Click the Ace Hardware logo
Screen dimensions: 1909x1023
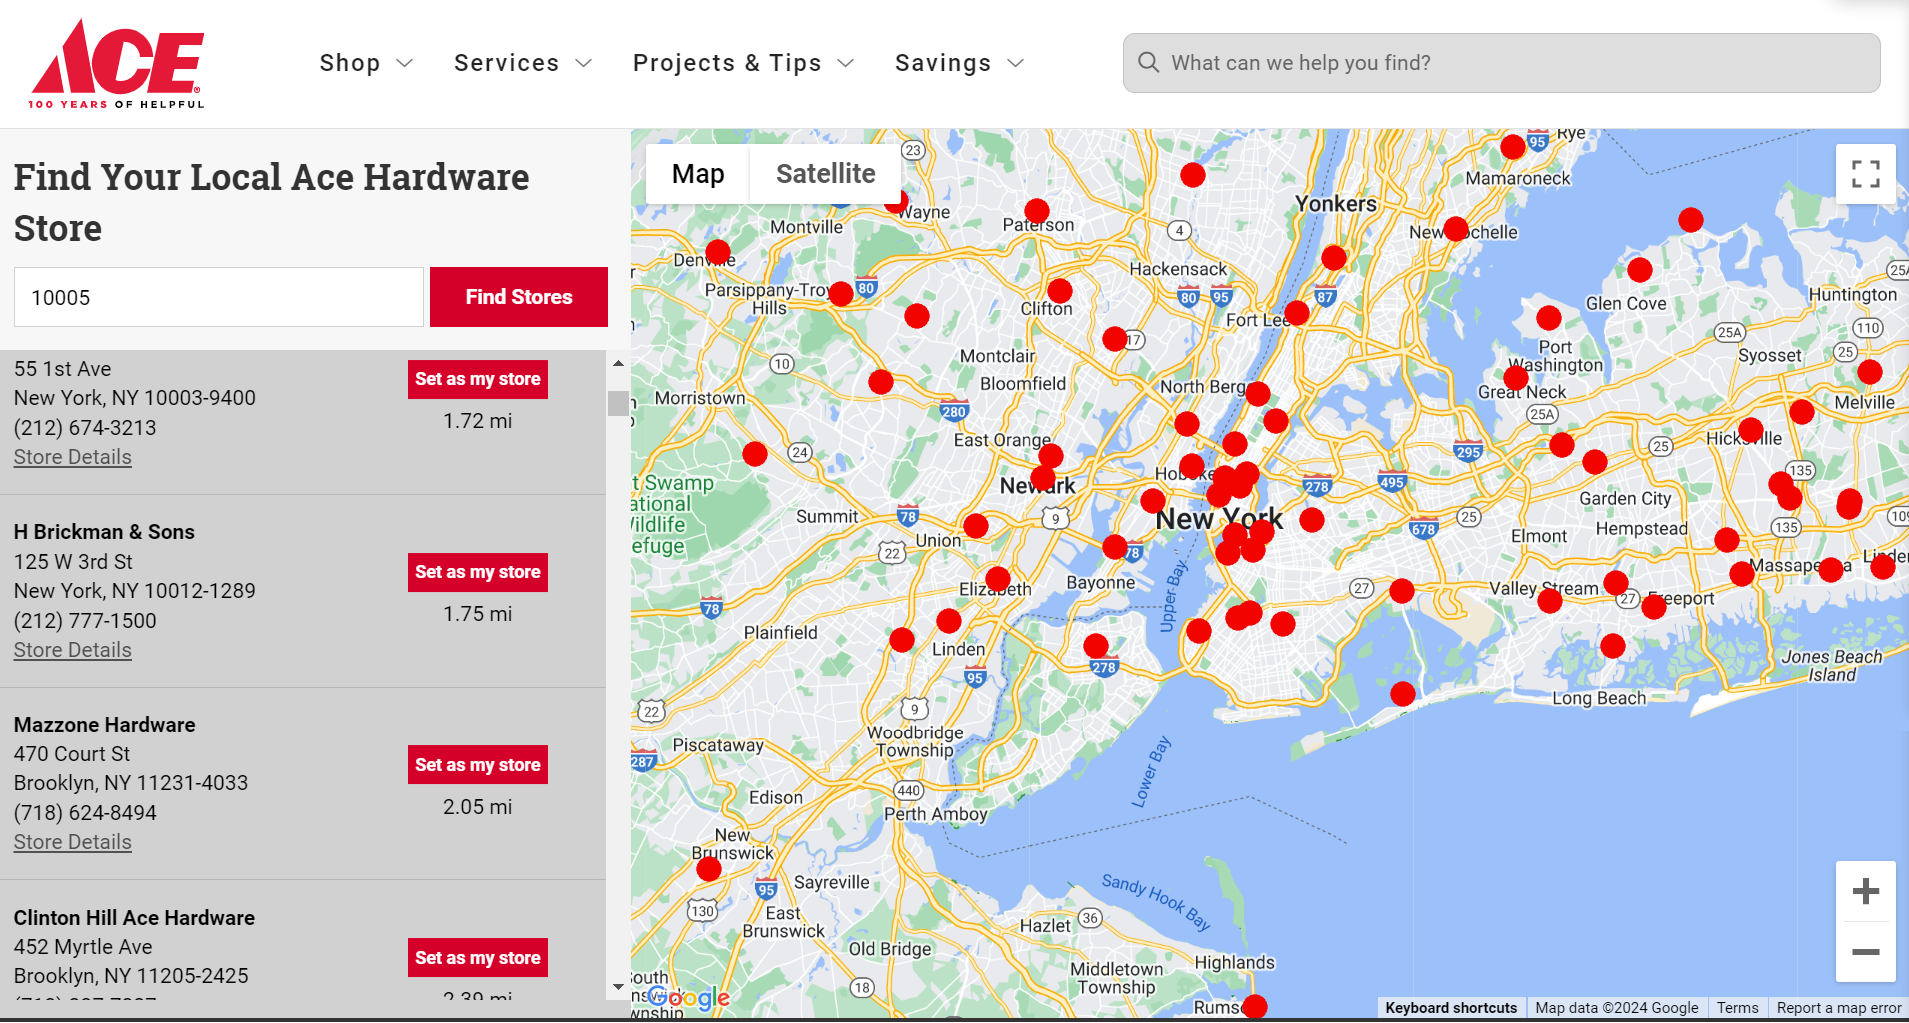117,63
